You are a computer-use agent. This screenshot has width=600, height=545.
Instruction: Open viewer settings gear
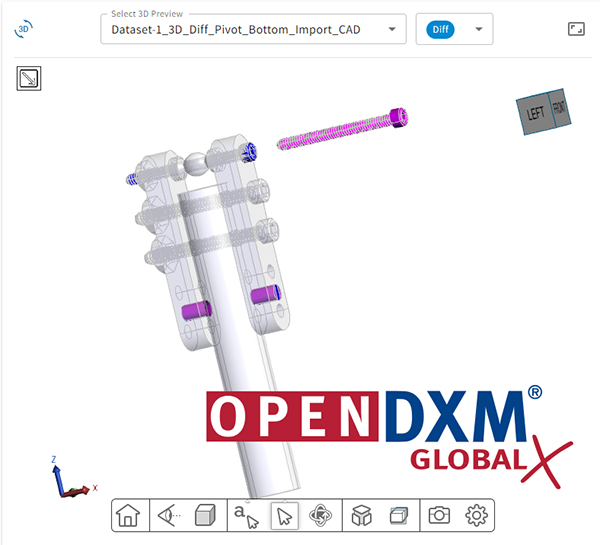pyautogui.click(x=476, y=515)
